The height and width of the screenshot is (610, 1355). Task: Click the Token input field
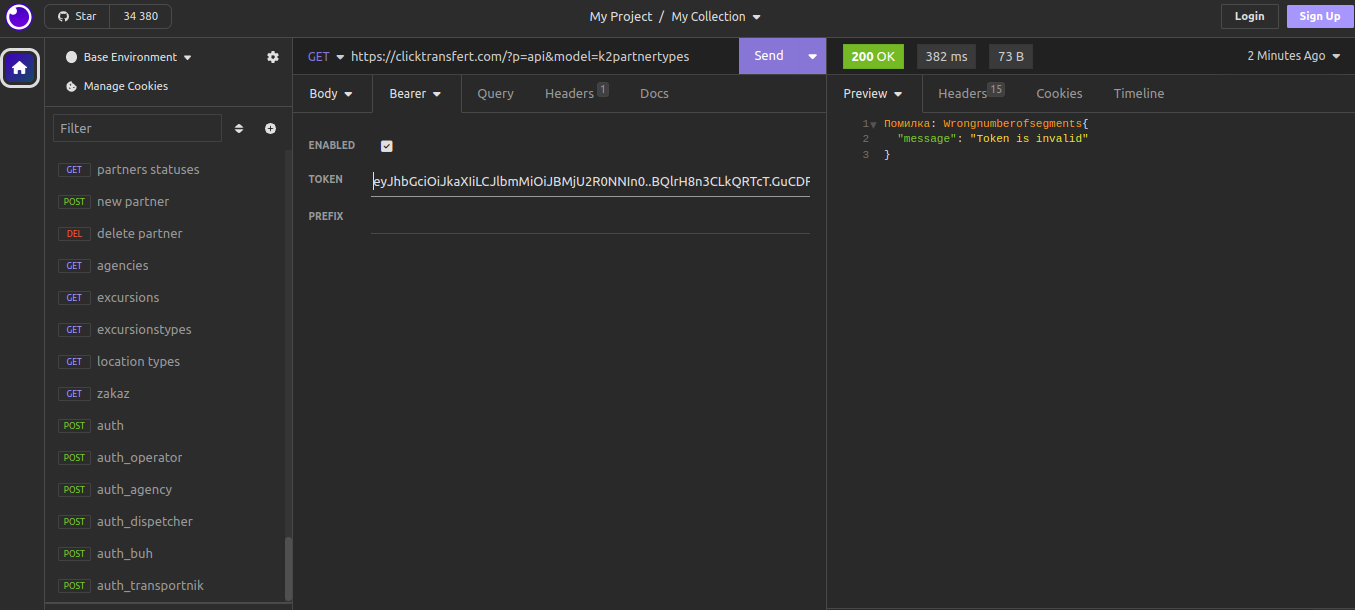[x=590, y=181]
